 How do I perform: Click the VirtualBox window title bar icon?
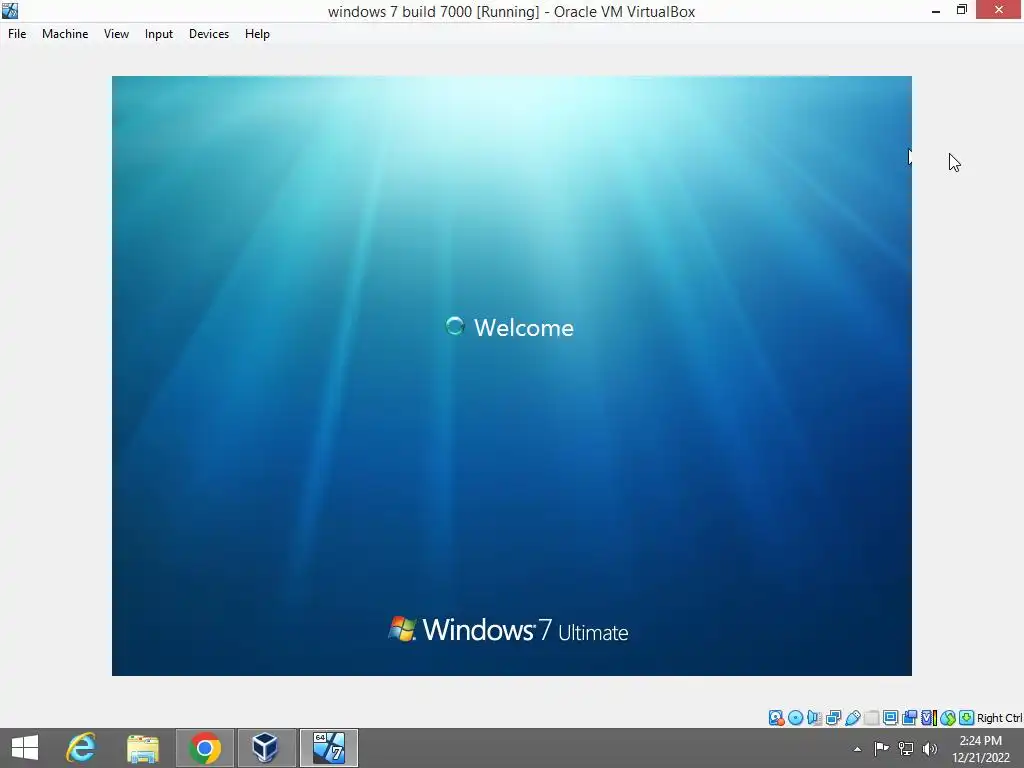[x=10, y=10]
